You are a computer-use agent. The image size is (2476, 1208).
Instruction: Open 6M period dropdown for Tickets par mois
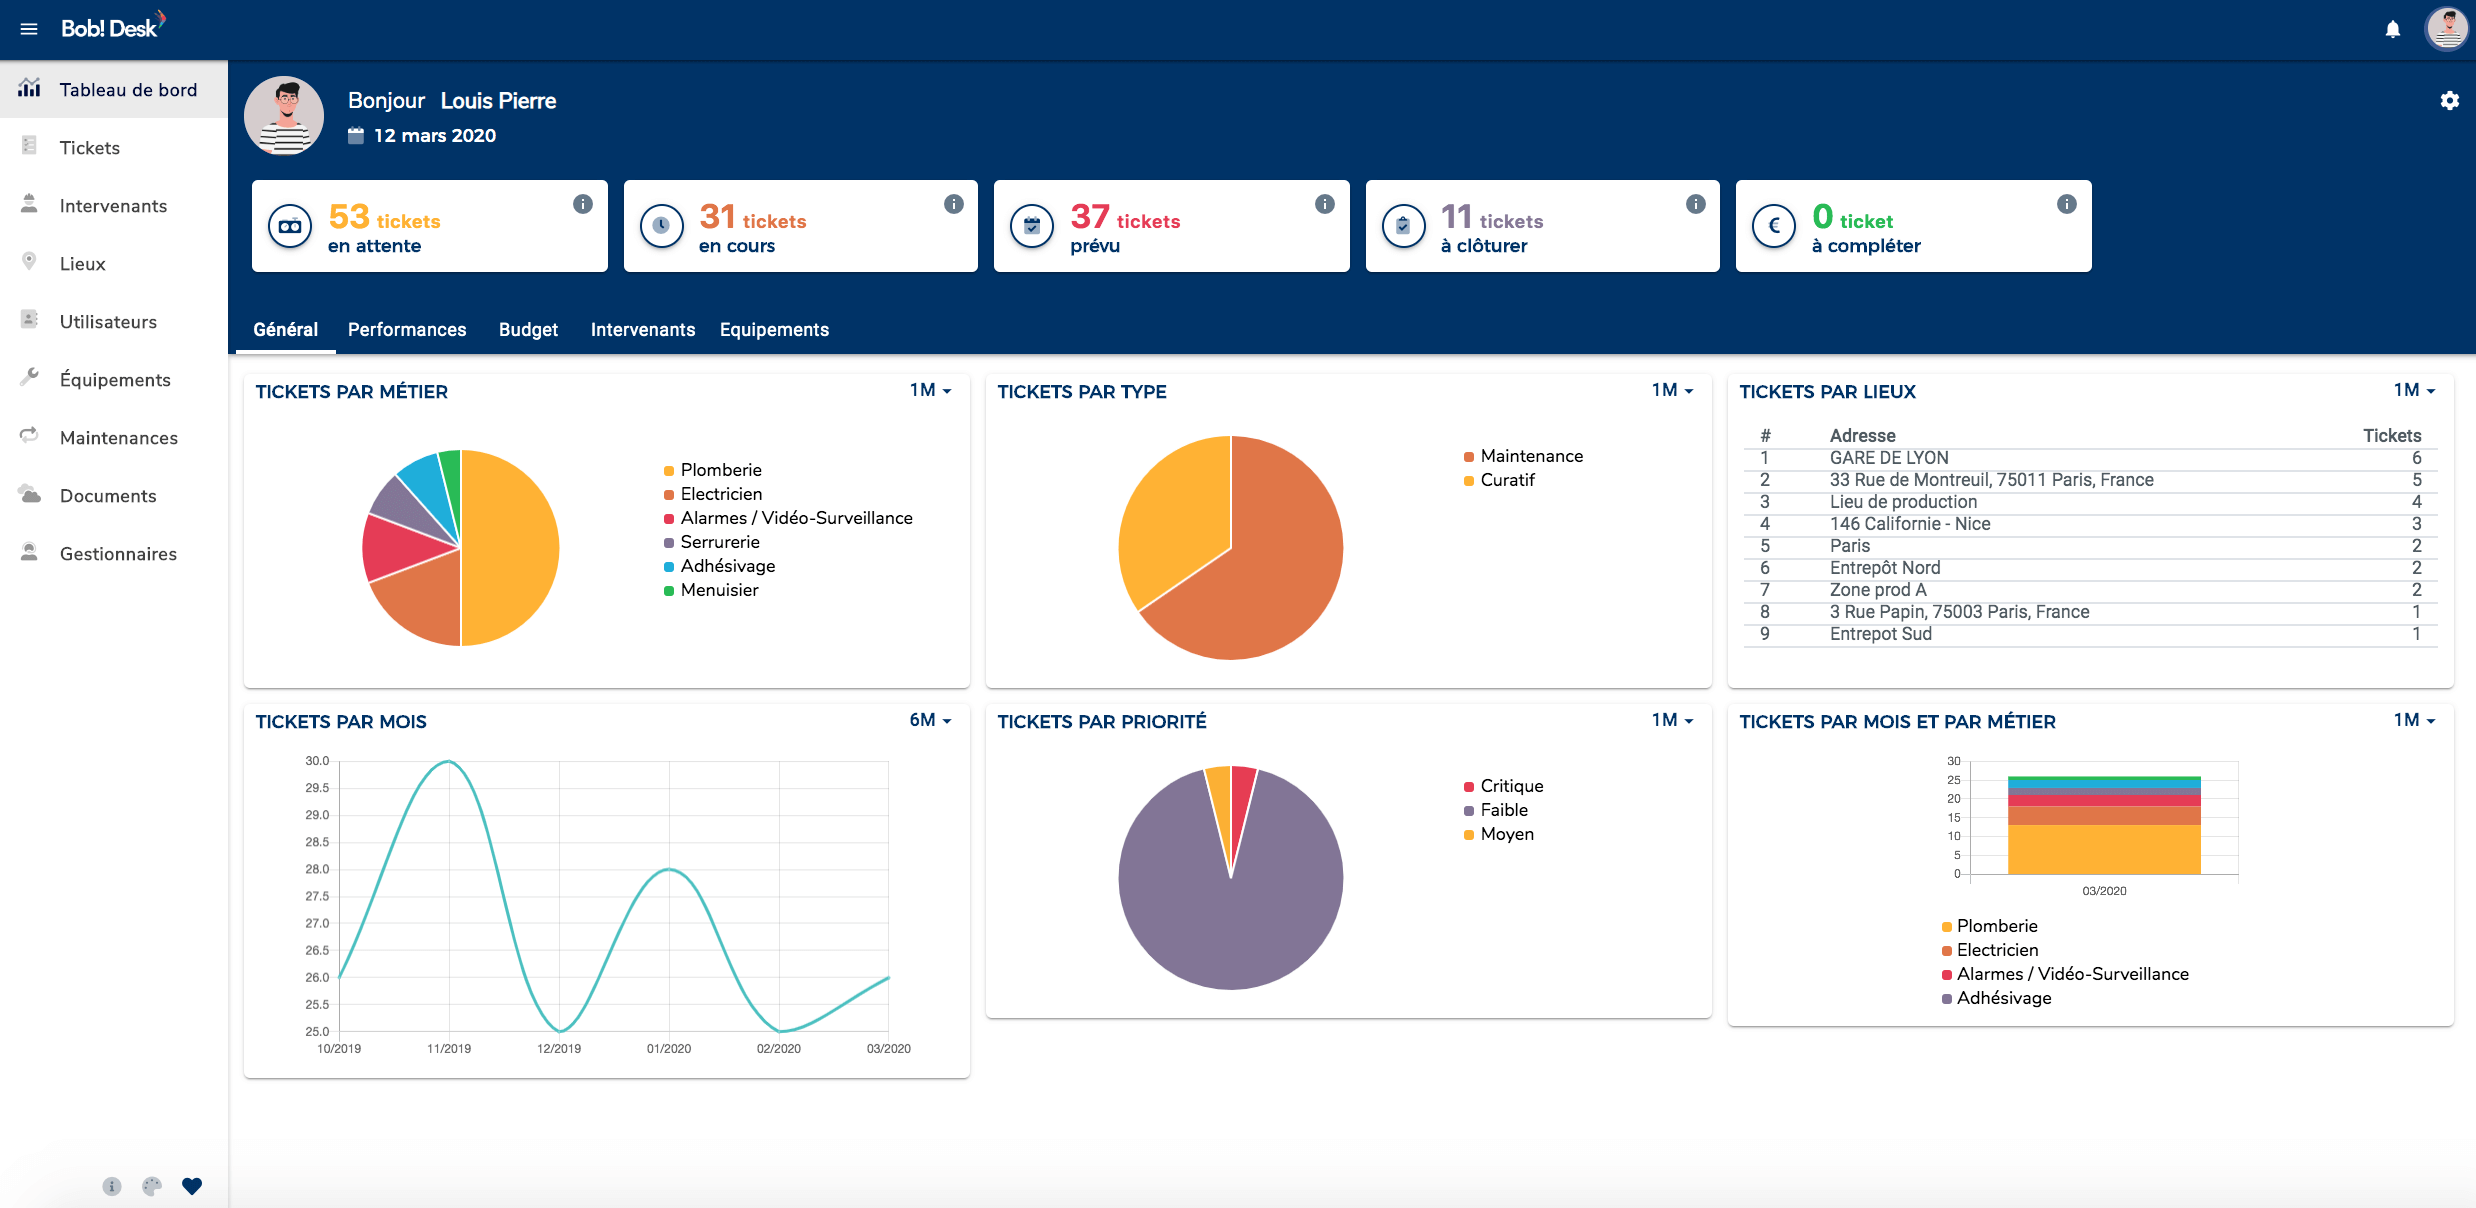click(930, 720)
